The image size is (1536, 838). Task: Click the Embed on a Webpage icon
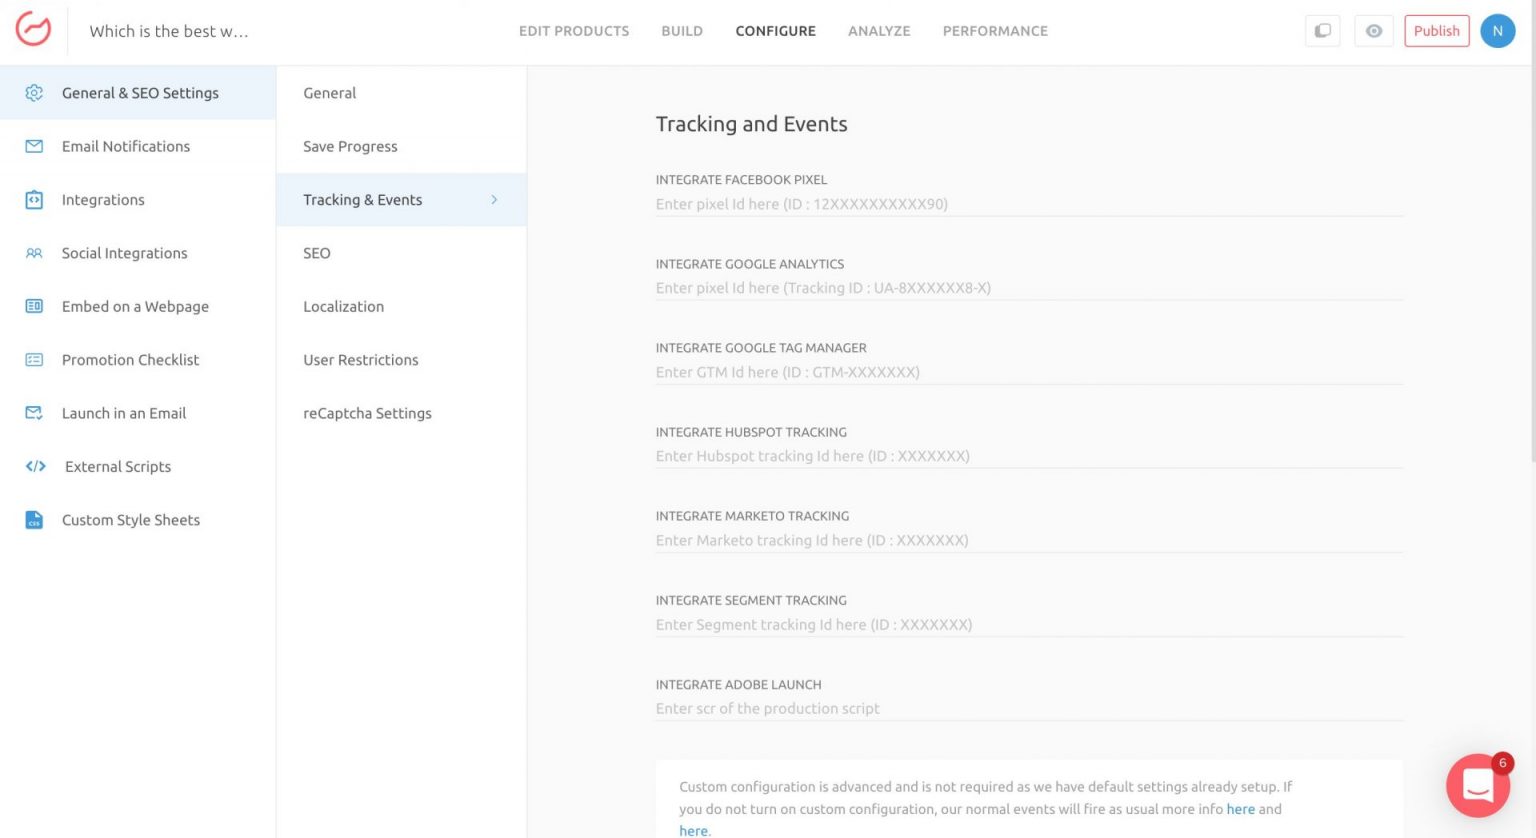click(34, 306)
